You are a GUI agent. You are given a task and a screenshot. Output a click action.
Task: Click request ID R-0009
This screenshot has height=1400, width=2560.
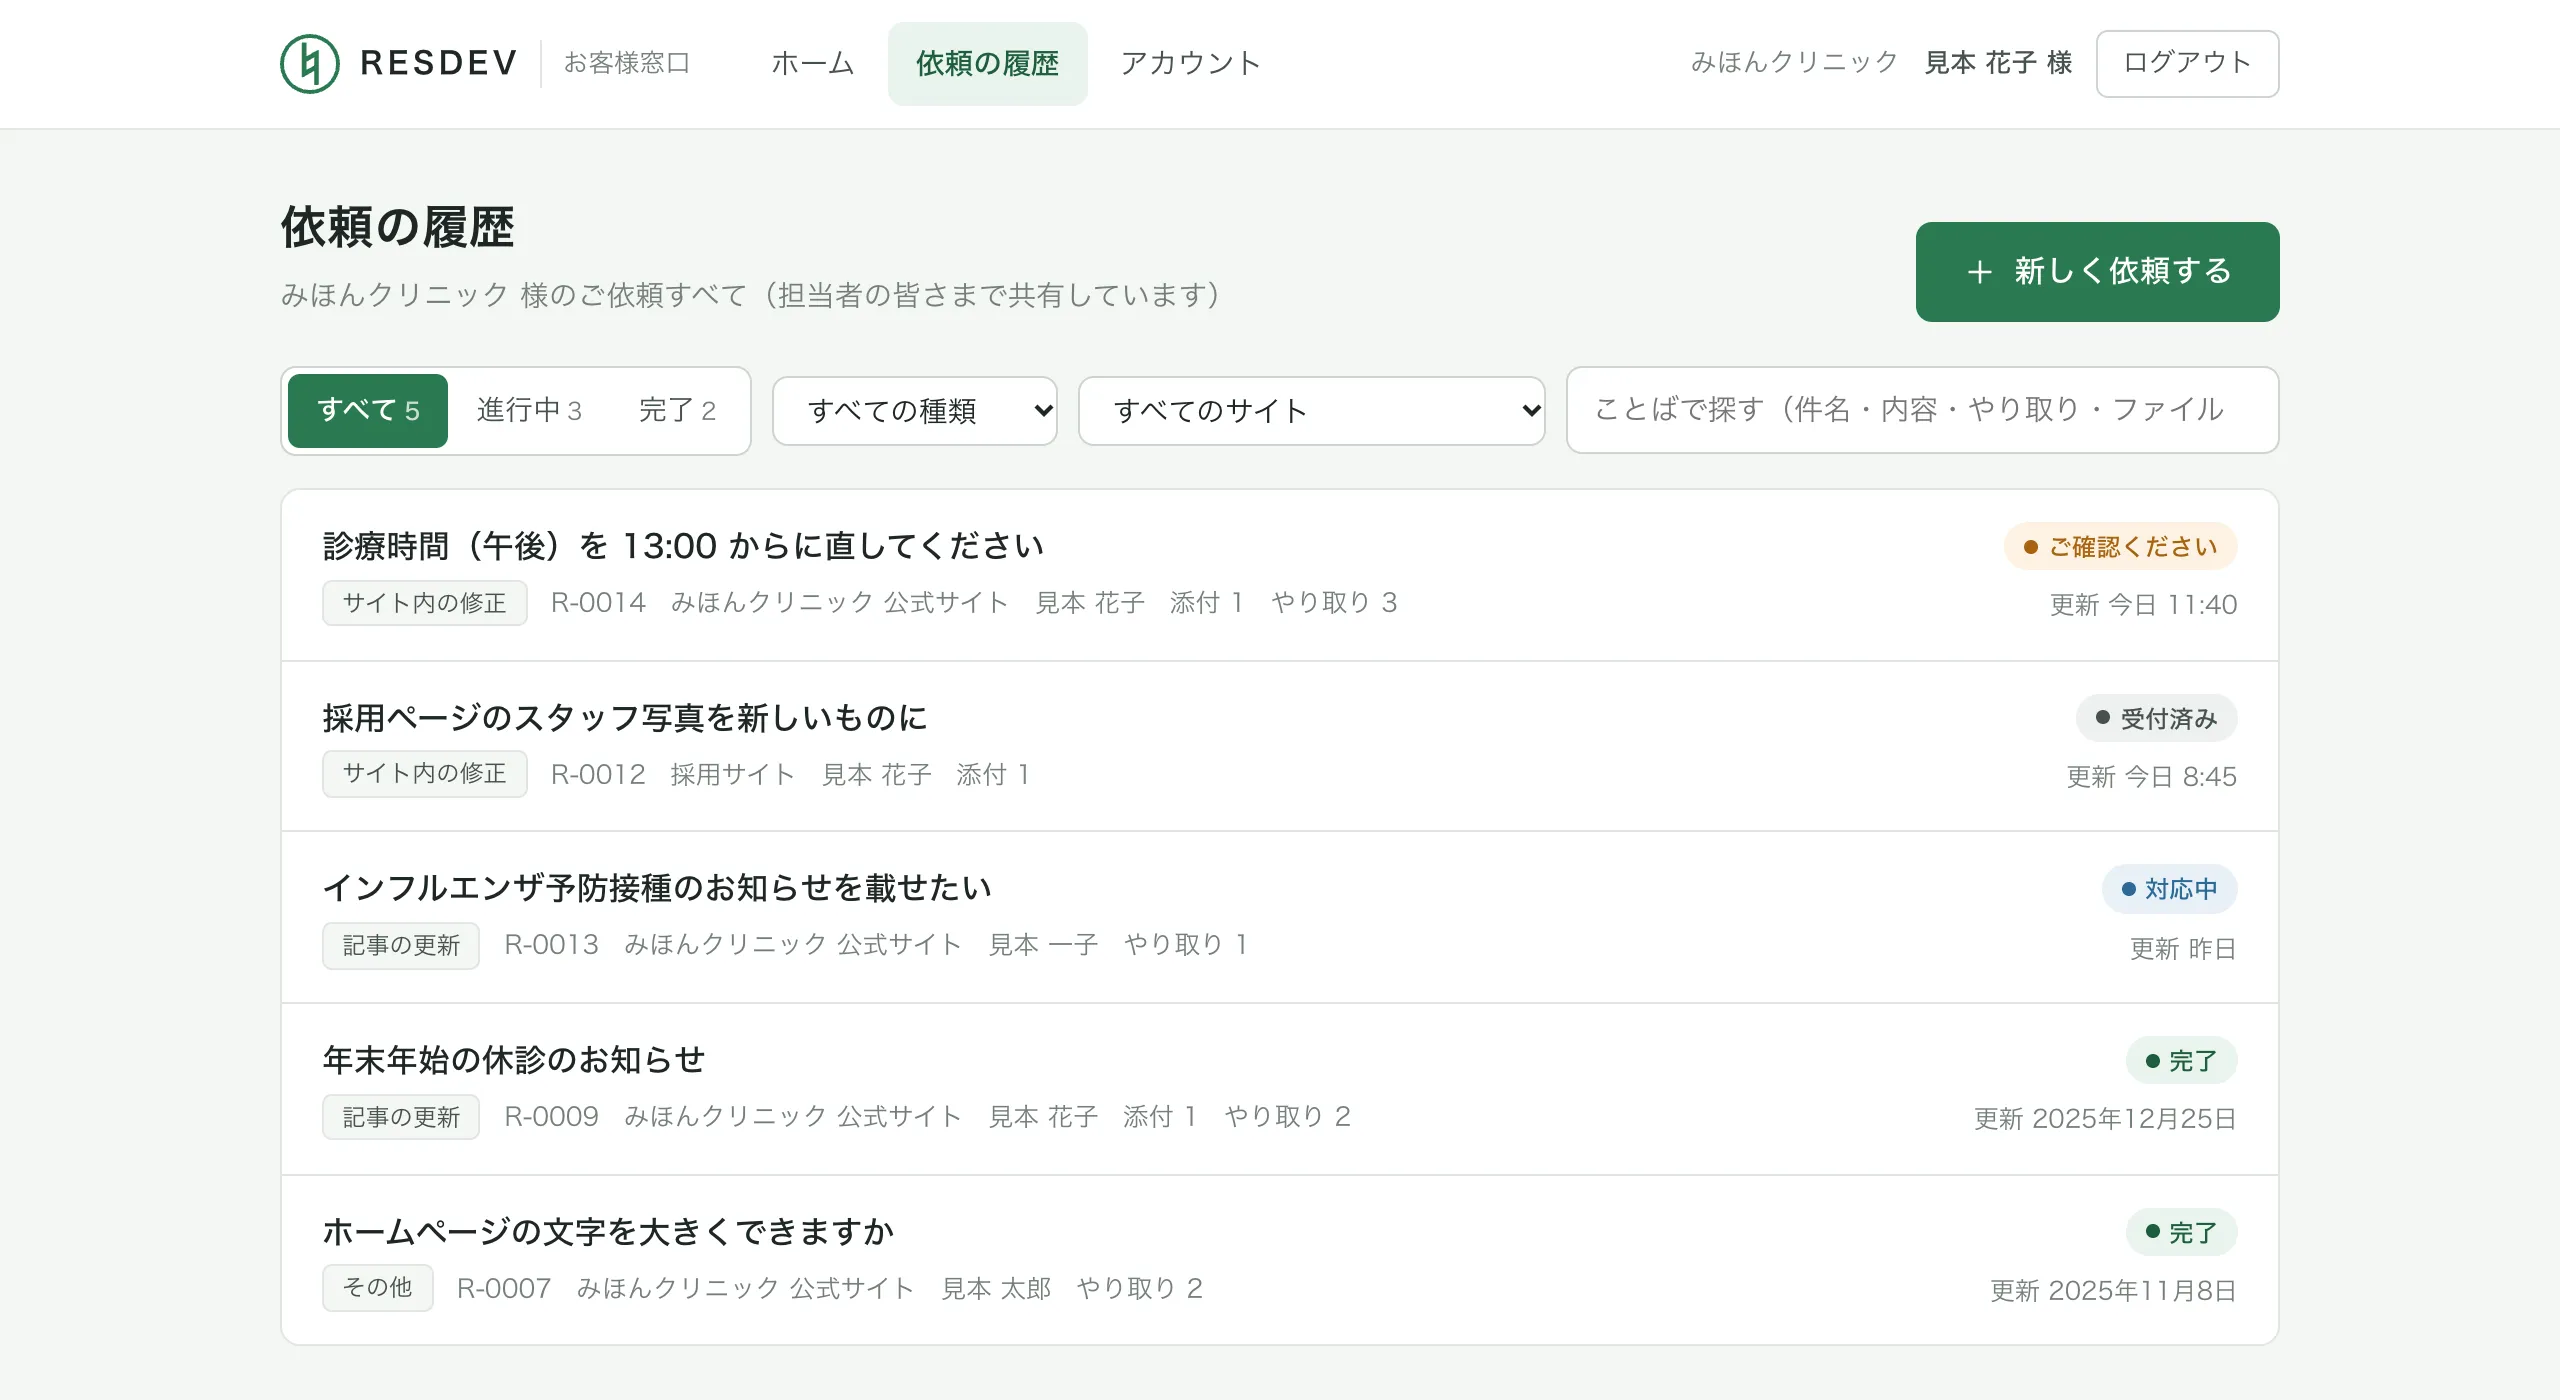(x=551, y=1117)
